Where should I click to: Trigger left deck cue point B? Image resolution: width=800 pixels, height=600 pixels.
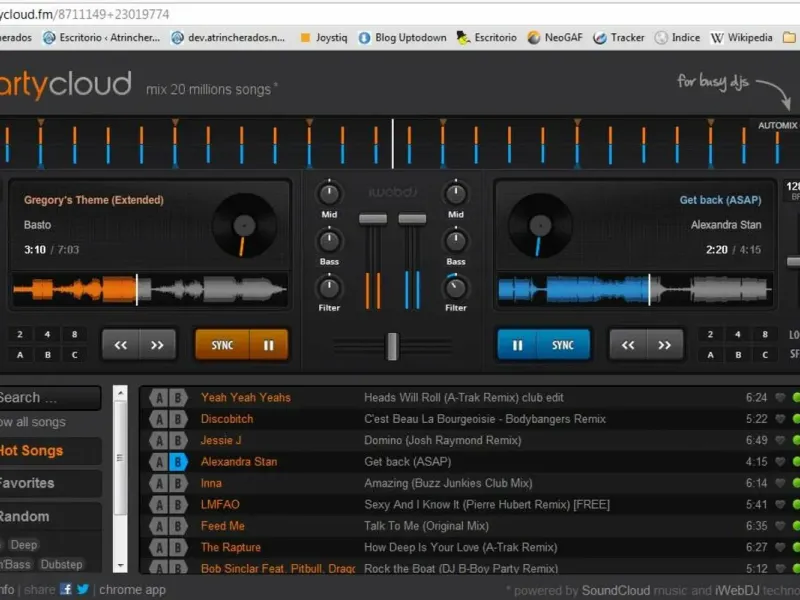point(47,355)
